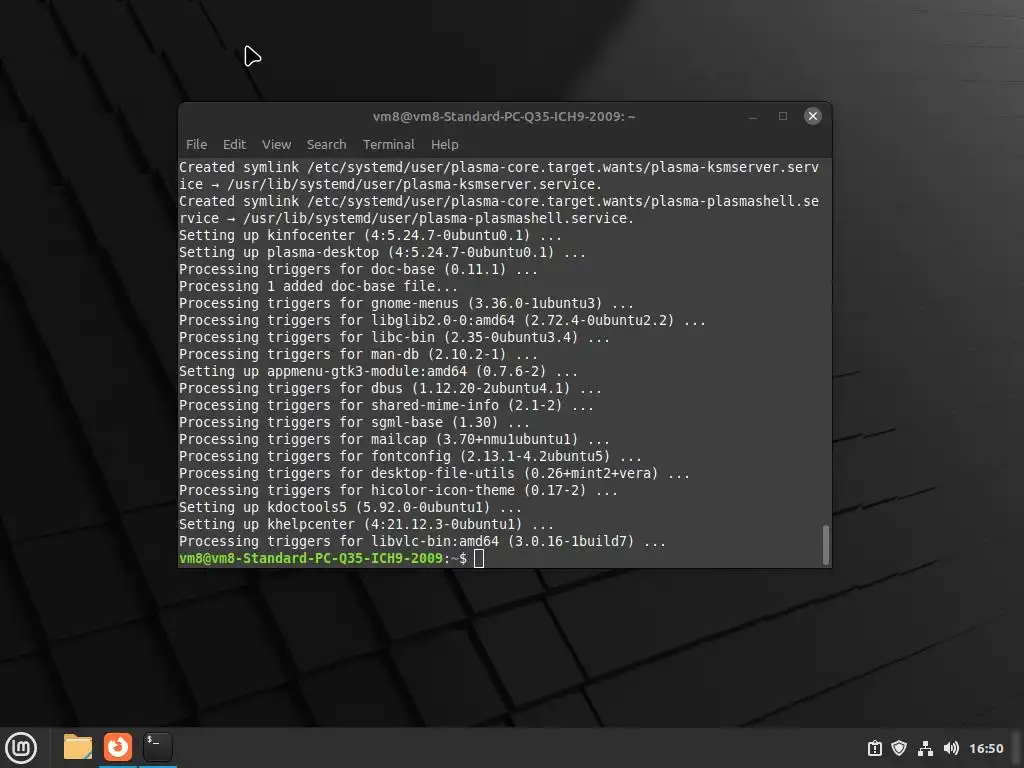Maximize the terminal window
Image resolution: width=1024 pixels, height=768 pixels.
coord(782,116)
